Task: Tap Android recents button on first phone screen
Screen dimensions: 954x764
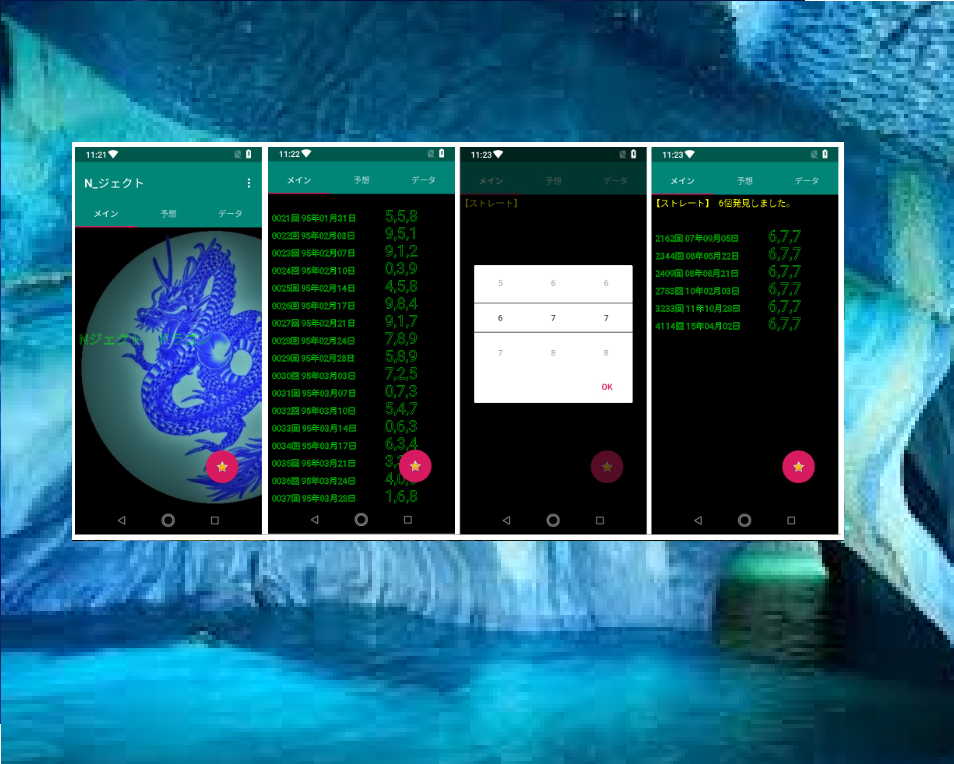Action: (215, 520)
